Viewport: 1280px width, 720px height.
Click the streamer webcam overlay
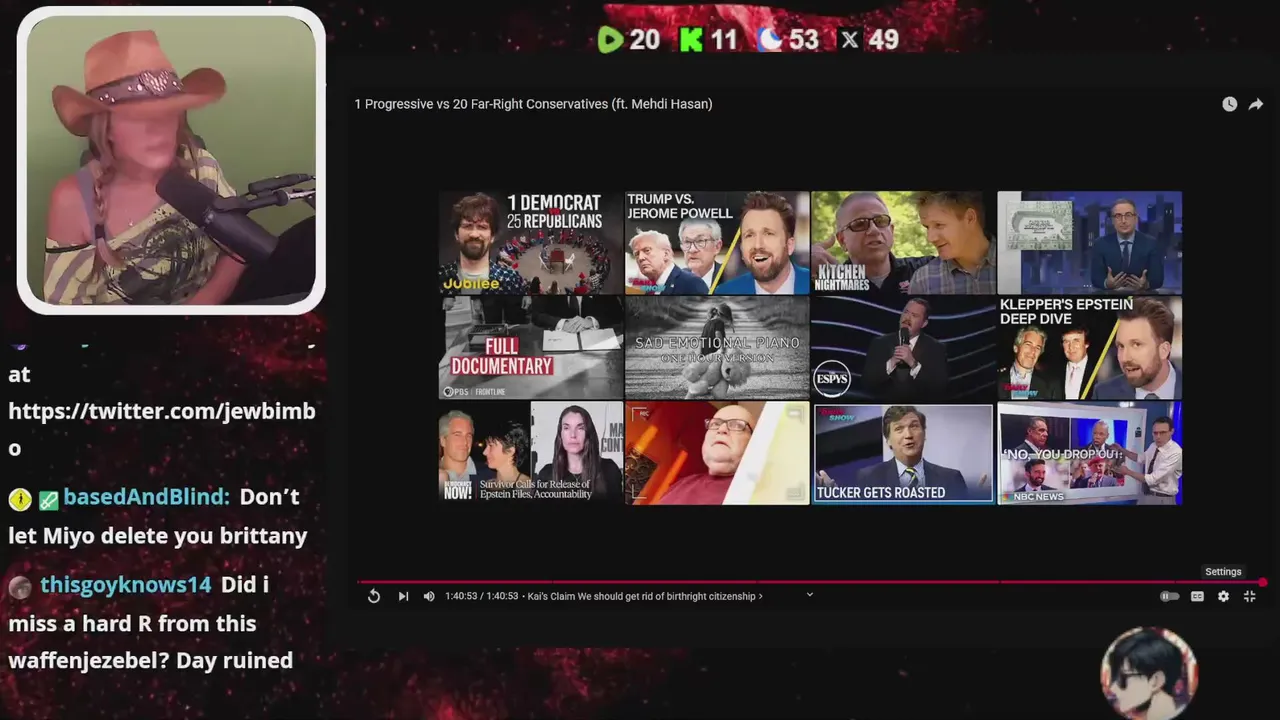point(171,161)
